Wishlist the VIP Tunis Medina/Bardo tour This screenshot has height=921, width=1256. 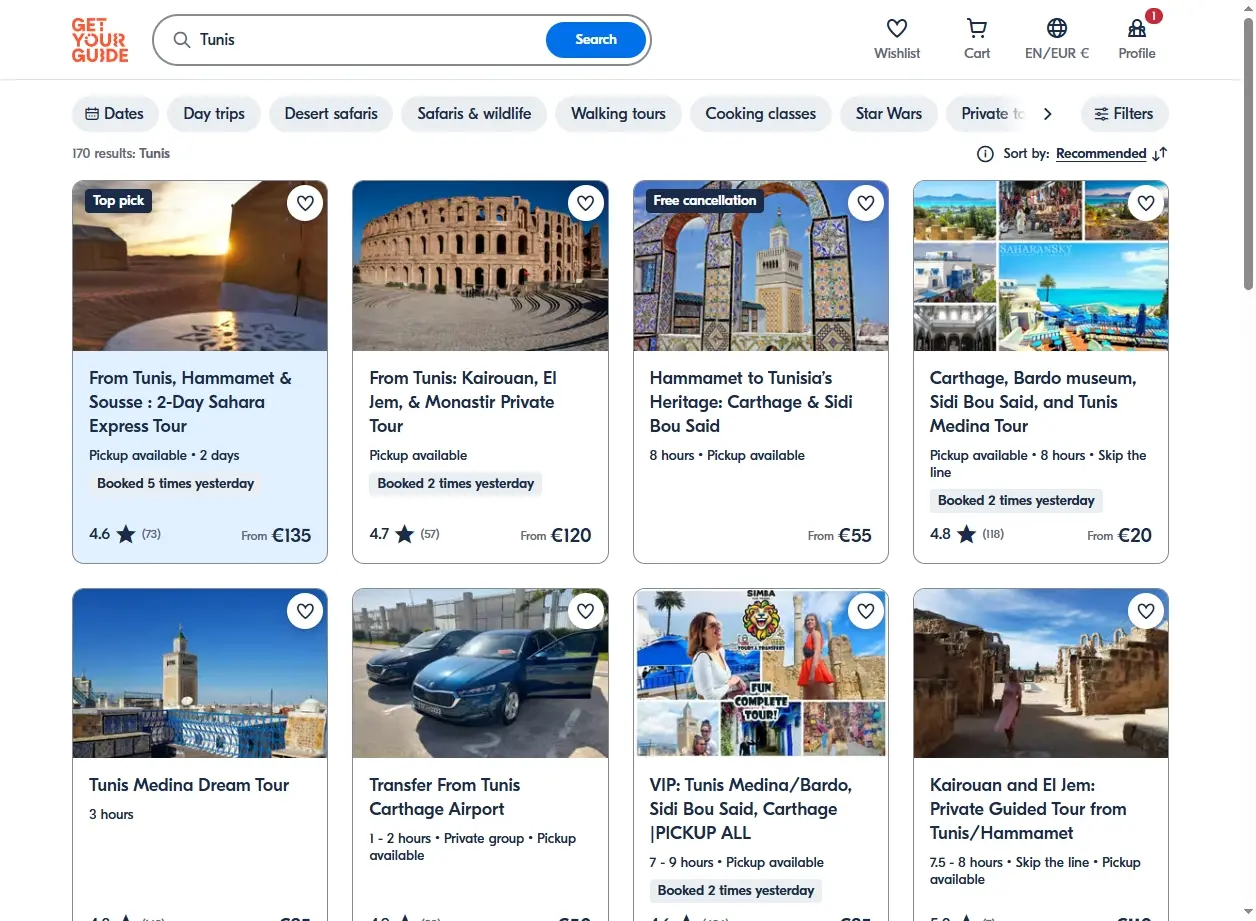click(865, 610)
